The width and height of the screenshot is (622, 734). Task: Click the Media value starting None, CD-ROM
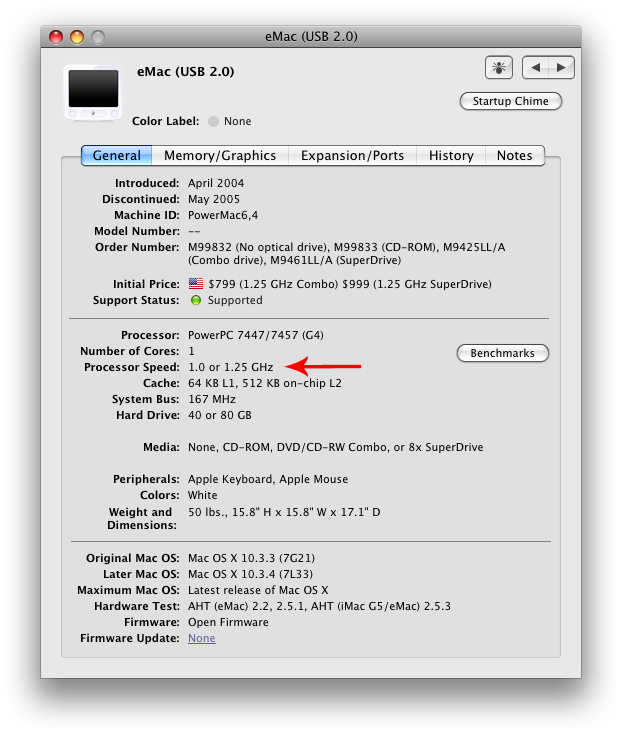[336, 448]
